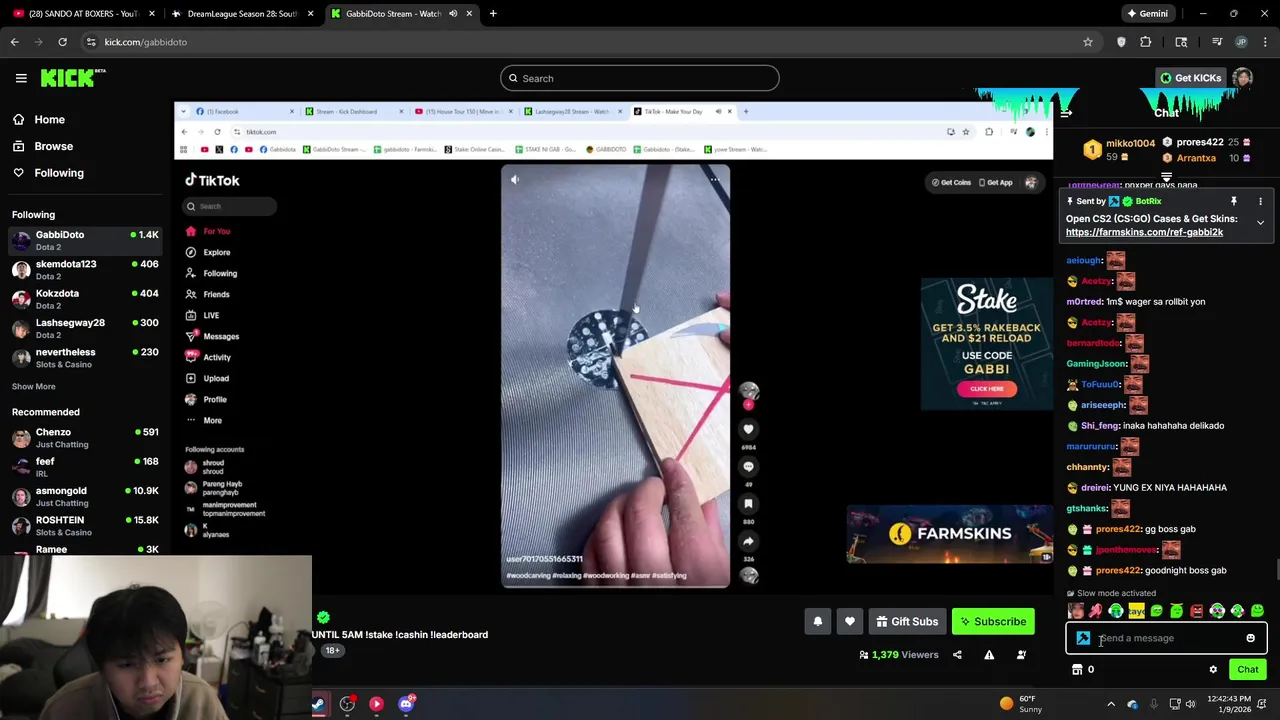
Task: Open farmskins.com referral link
Action: tap(1144, 232)
